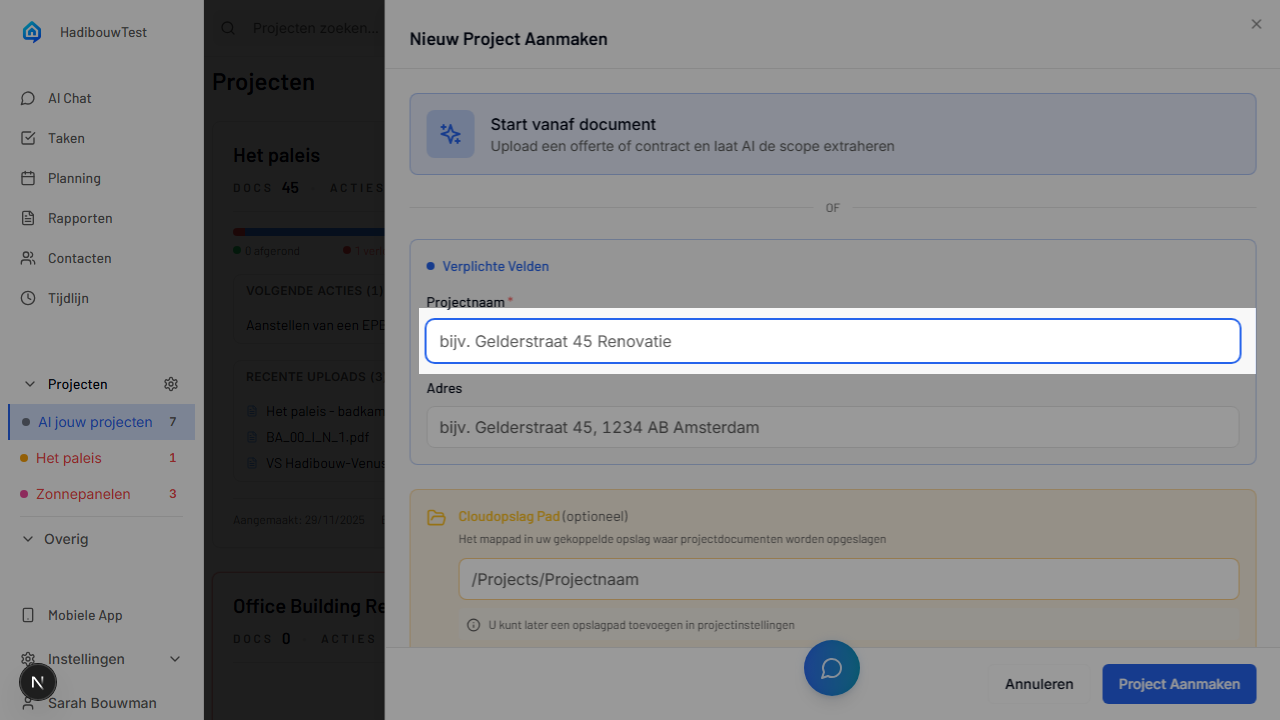The width and height of the screenshot is (1280, 720).
Task: Open the Instellingen dropdown chevron
Action: tap(175, 659)
